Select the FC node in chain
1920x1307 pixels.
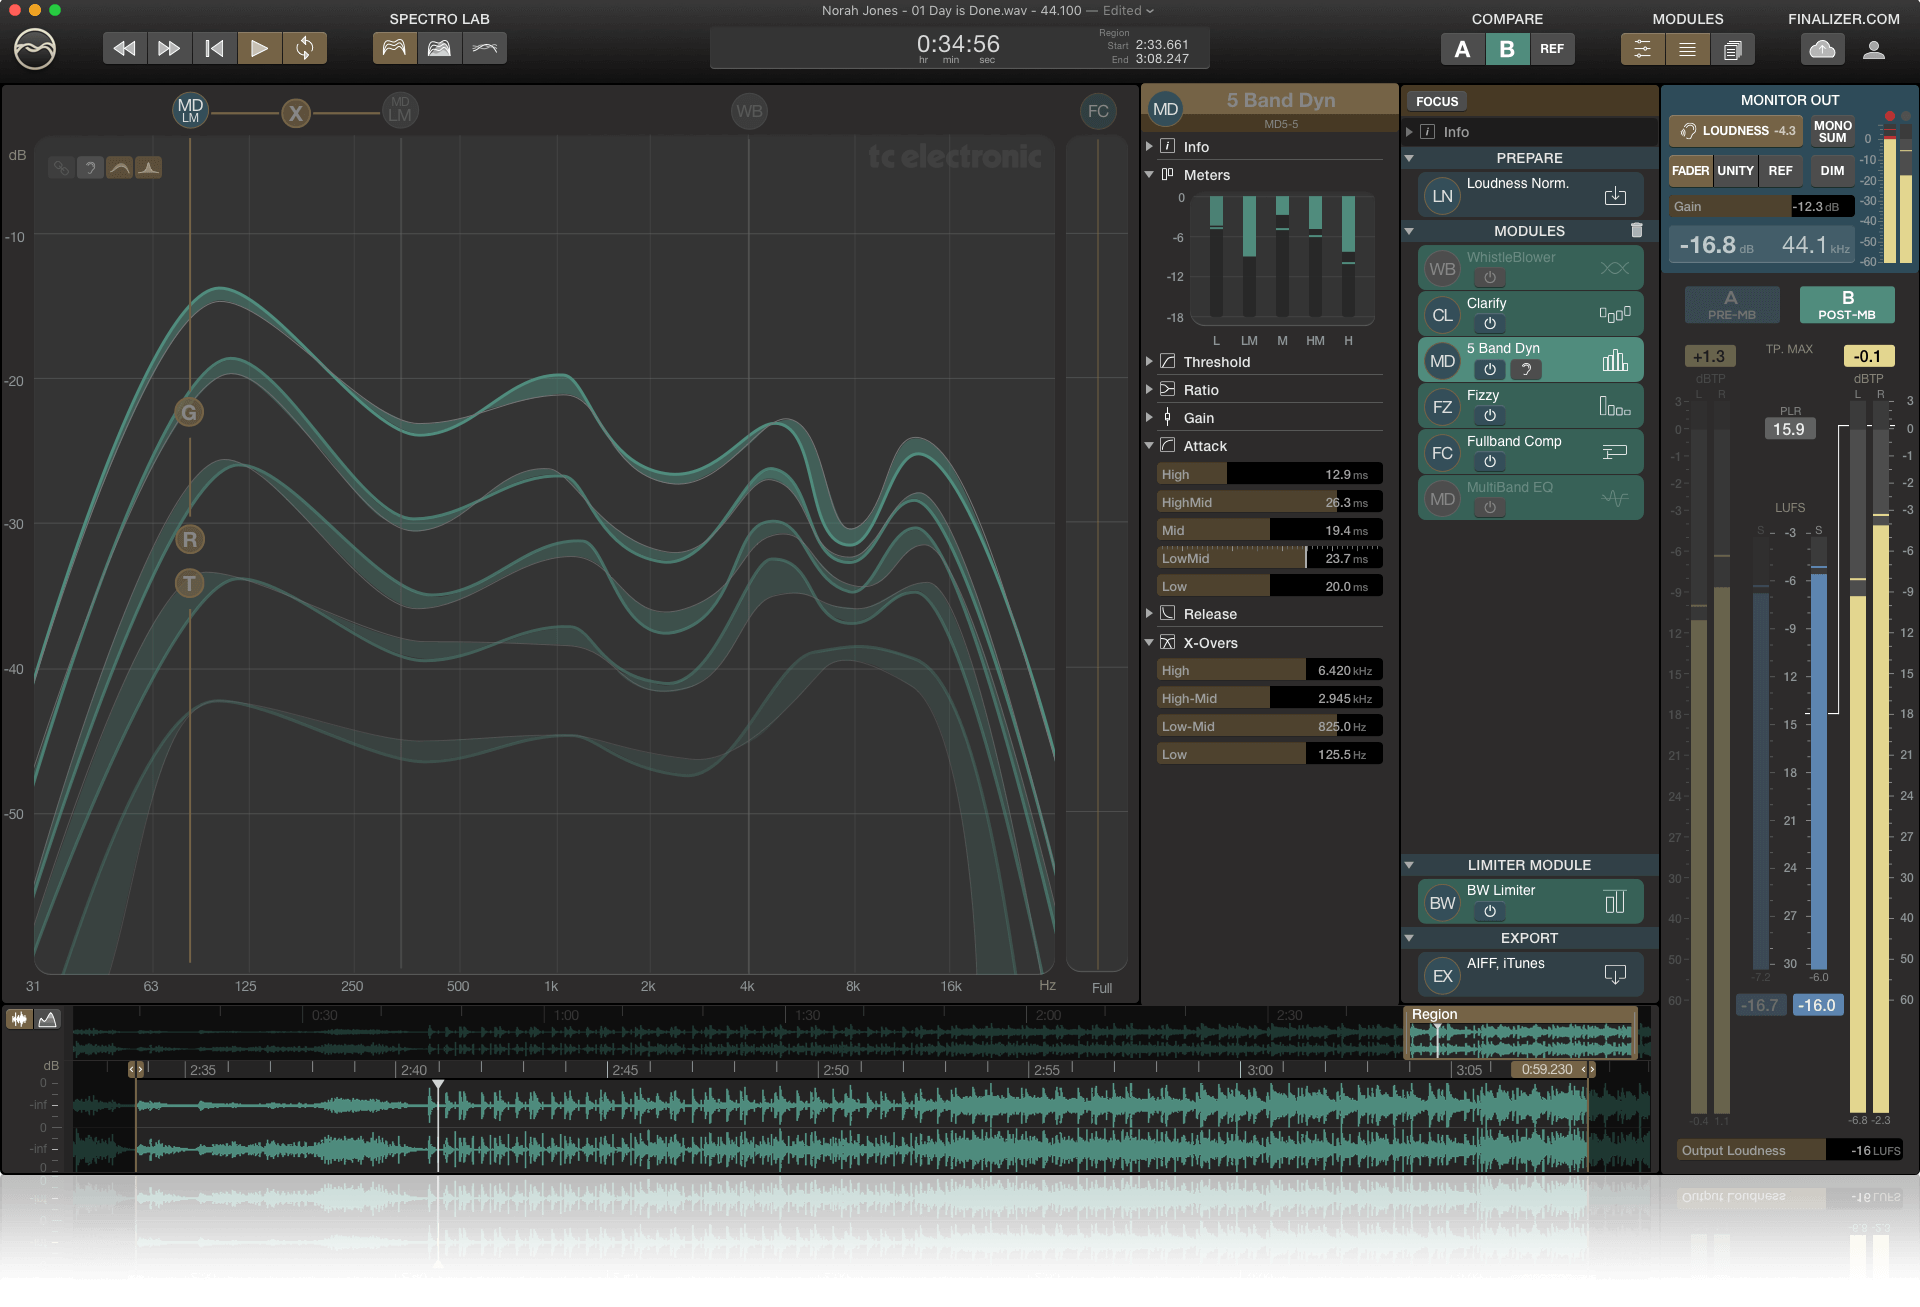[1098, 111]
